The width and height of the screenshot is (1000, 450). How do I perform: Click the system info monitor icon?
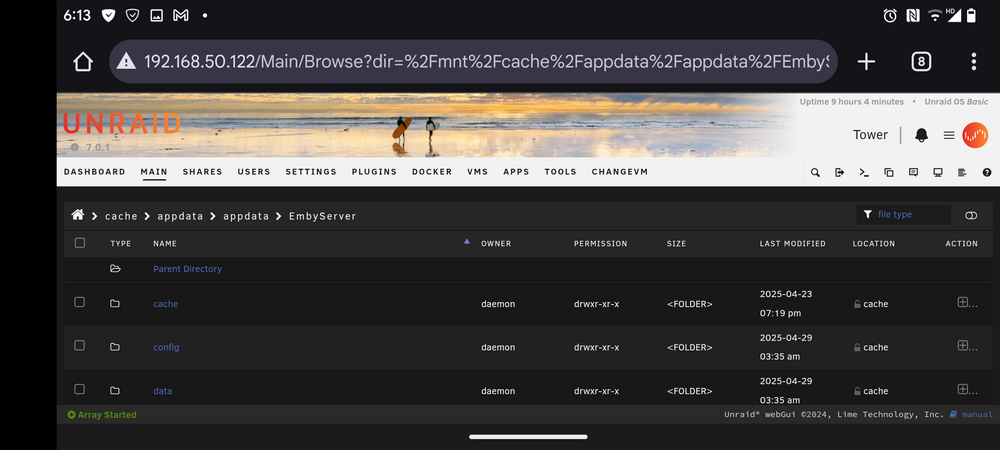point(938,172)
